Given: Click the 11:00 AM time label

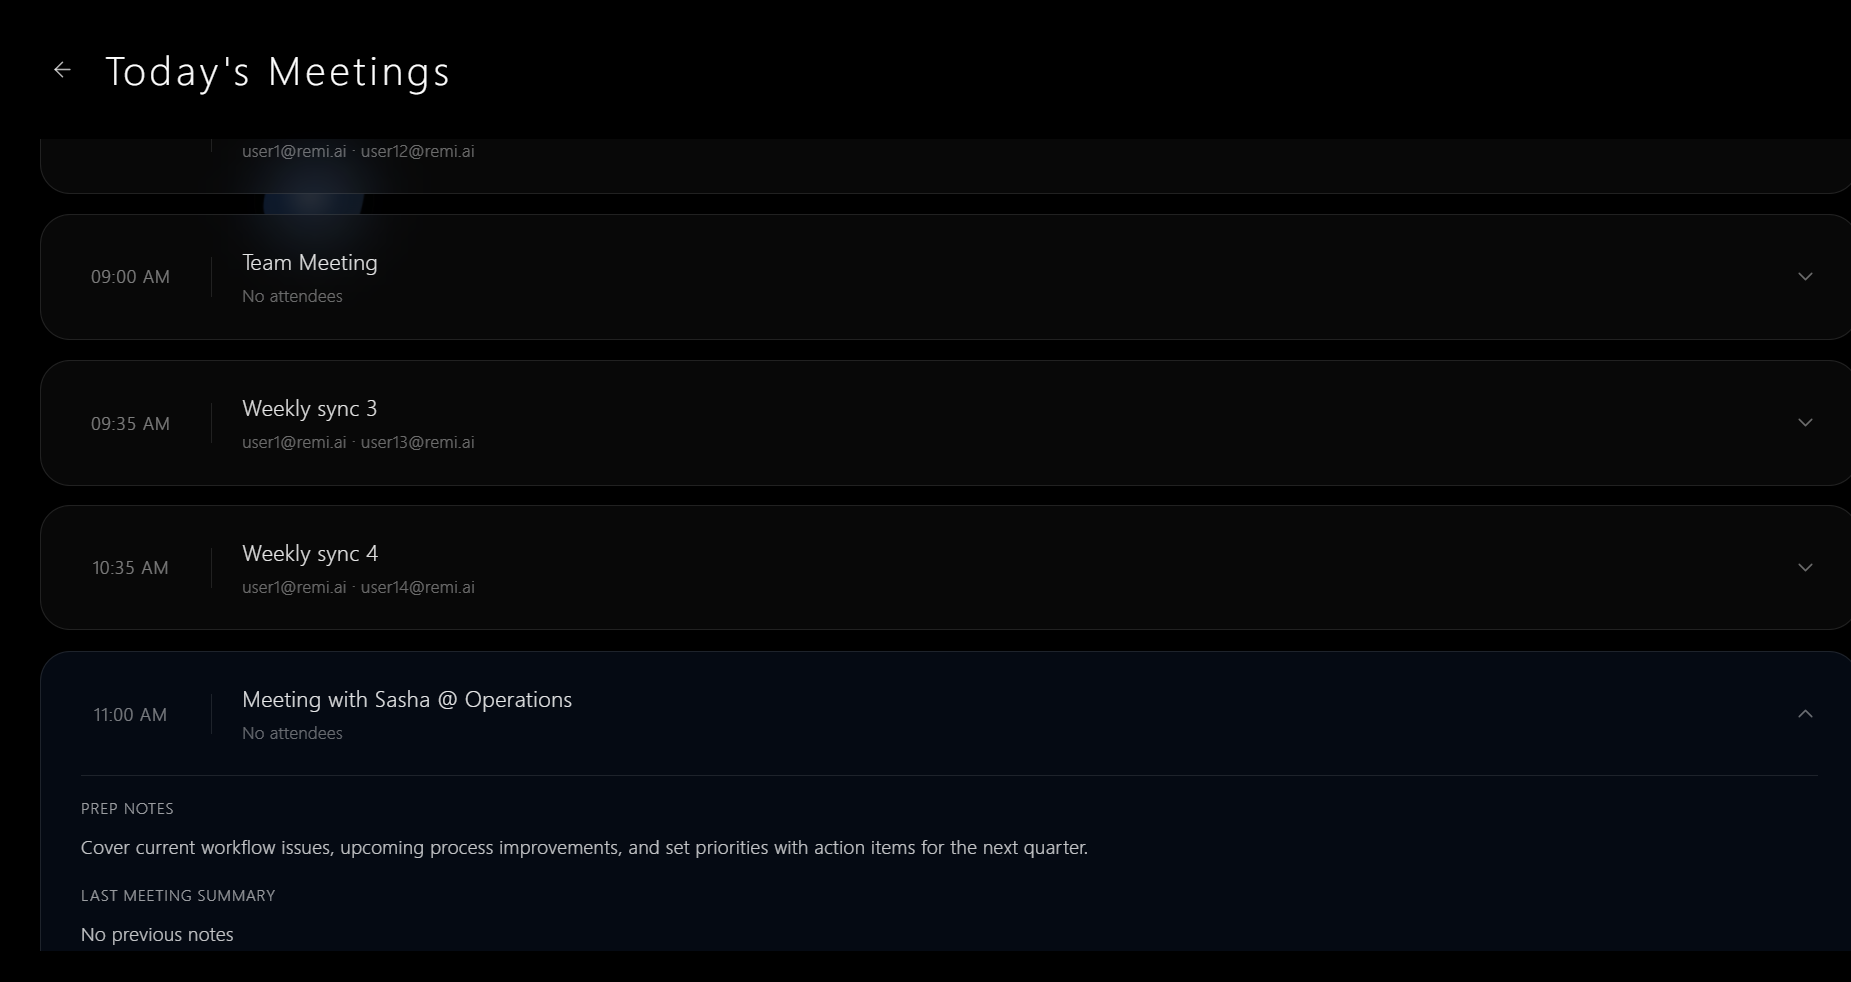Looking at the screenshot, I should coord(130,715).
